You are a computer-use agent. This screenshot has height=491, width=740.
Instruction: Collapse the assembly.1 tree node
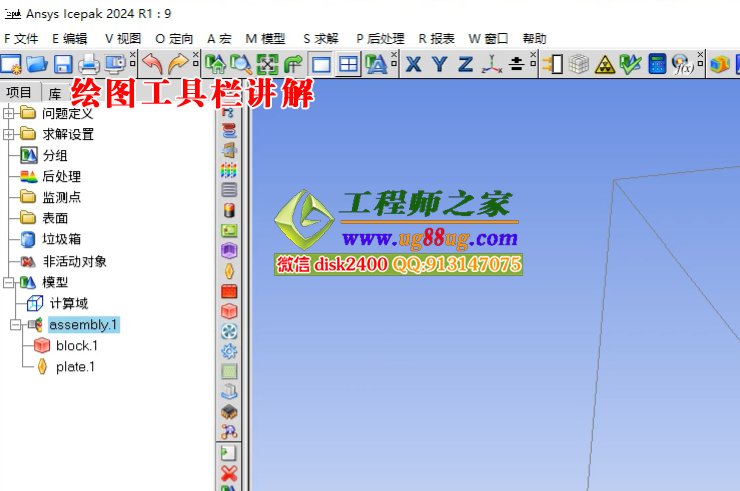click(14, 325)
